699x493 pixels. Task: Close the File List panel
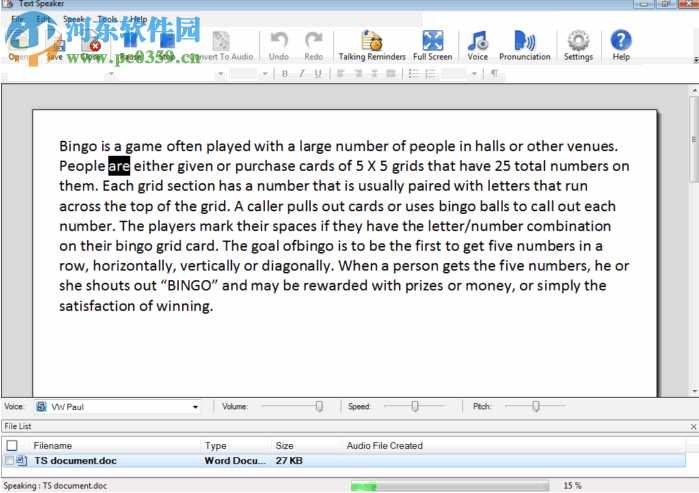(x=693, y=426)
